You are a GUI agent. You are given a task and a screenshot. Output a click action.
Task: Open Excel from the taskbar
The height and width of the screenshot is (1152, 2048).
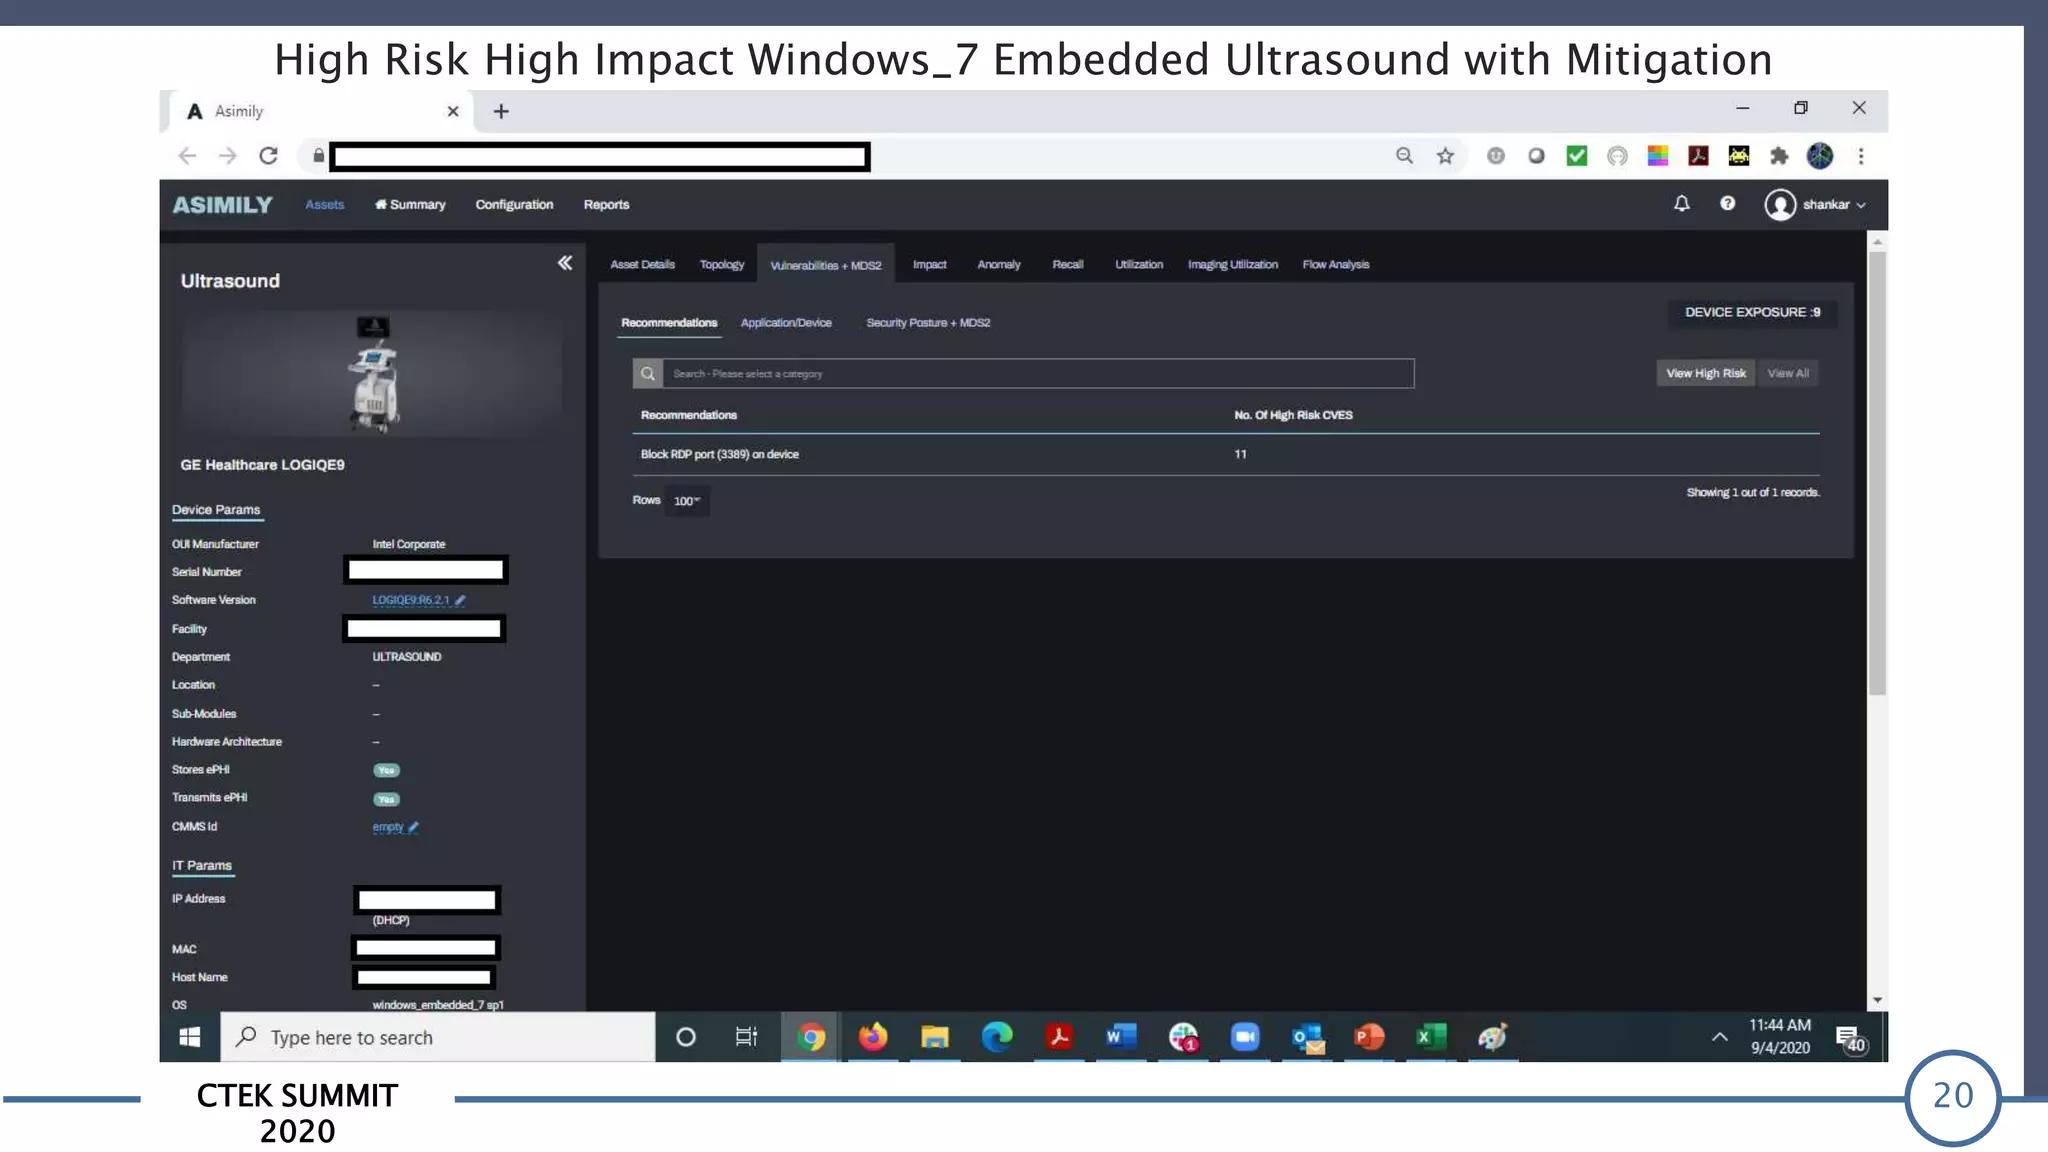point(1431,1037)
